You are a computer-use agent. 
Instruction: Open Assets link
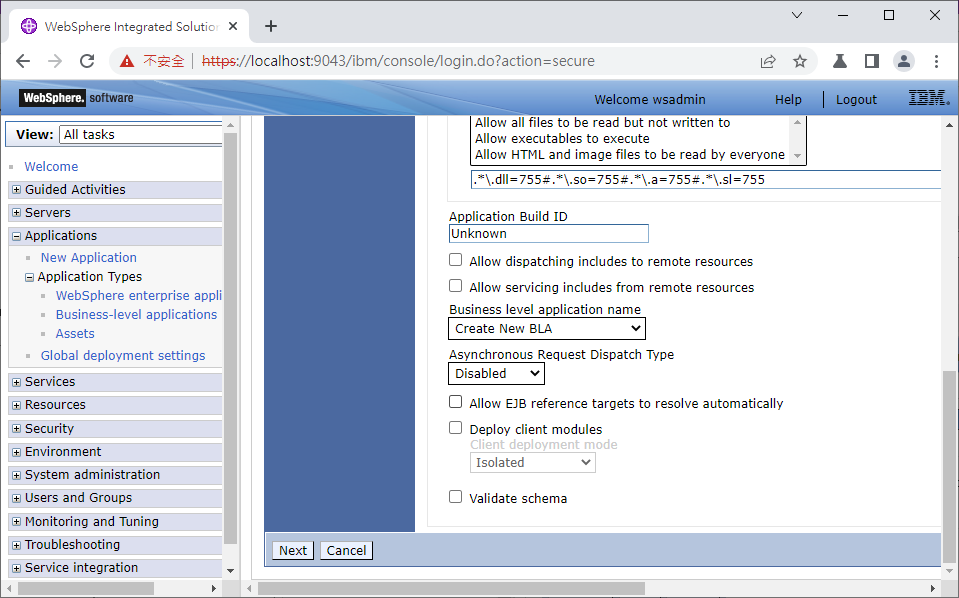[75, 333]
